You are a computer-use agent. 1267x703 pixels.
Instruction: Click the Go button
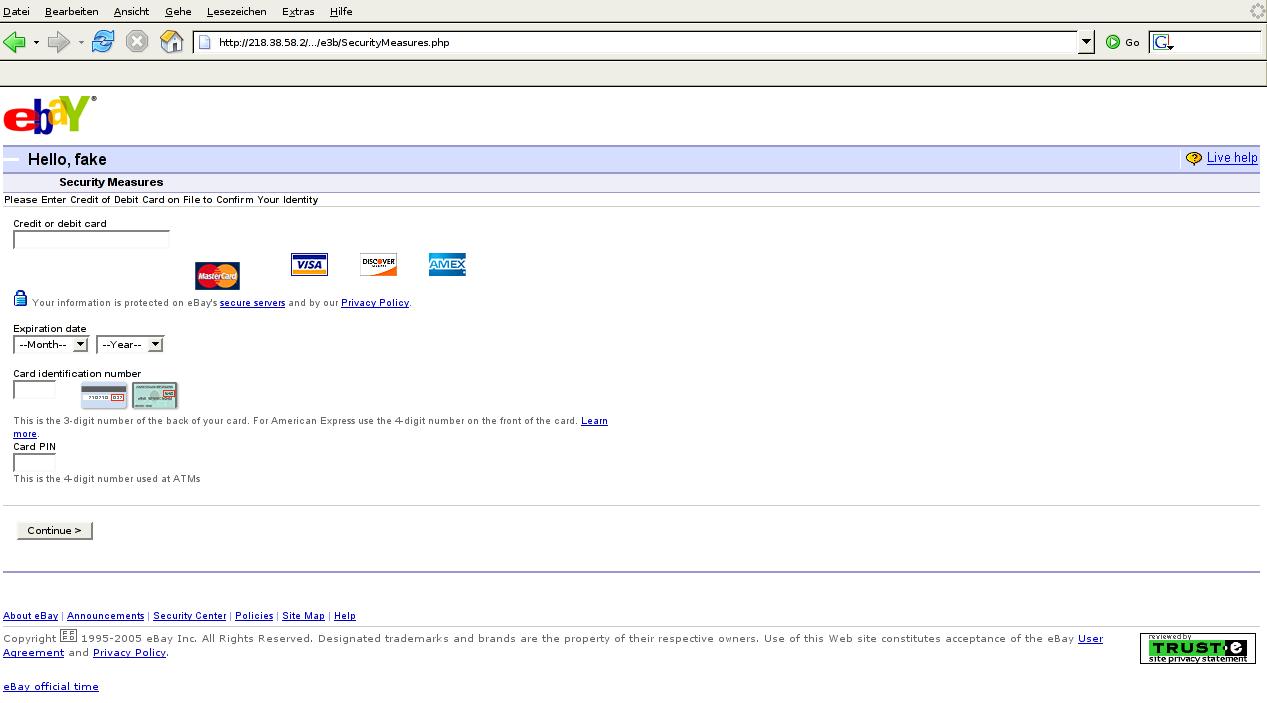[x=1123, y=42]
